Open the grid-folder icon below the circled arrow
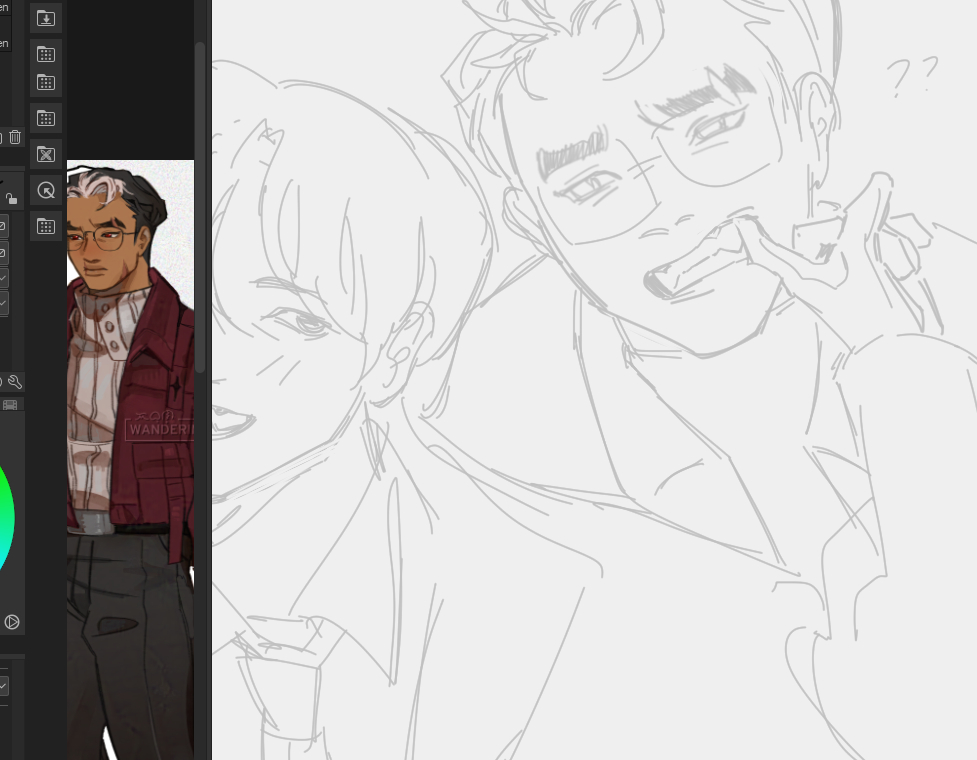 tap(46, 226)
